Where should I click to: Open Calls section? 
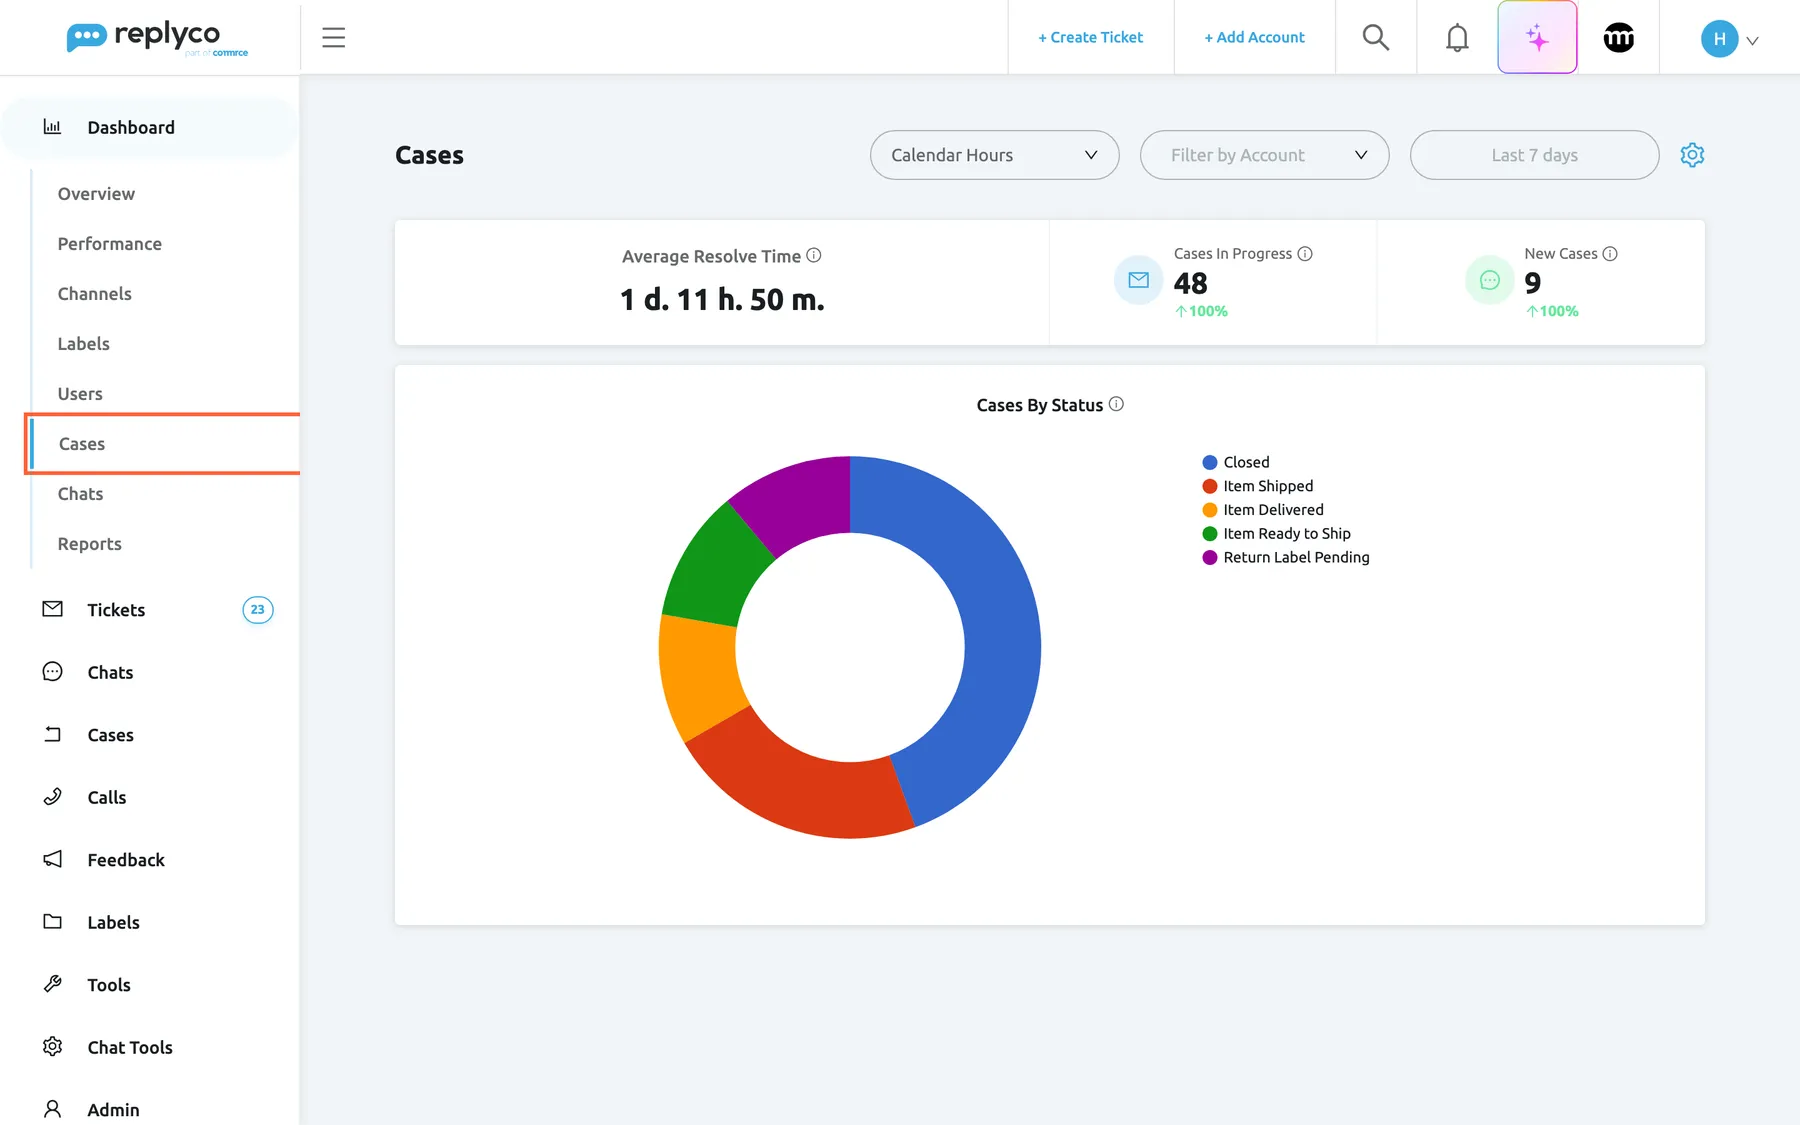(x=107, y=797)
